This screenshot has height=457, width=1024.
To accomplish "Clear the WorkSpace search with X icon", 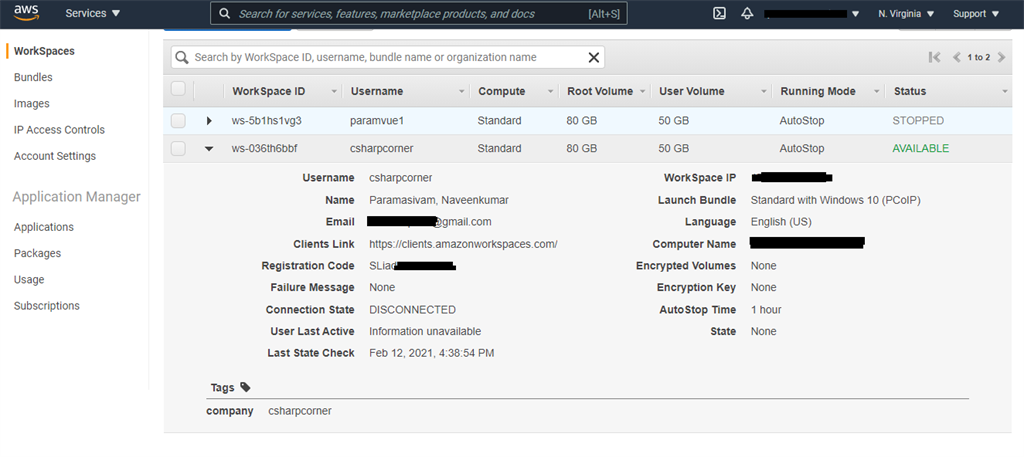I will (x=594, y=58).
